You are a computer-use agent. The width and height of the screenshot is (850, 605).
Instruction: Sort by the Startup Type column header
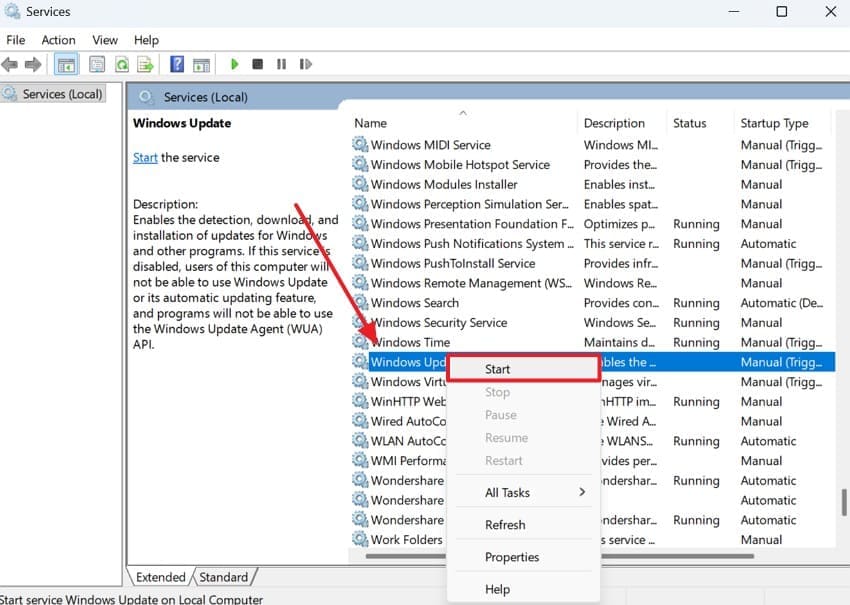pyautogui.click(x=783, y=123)
